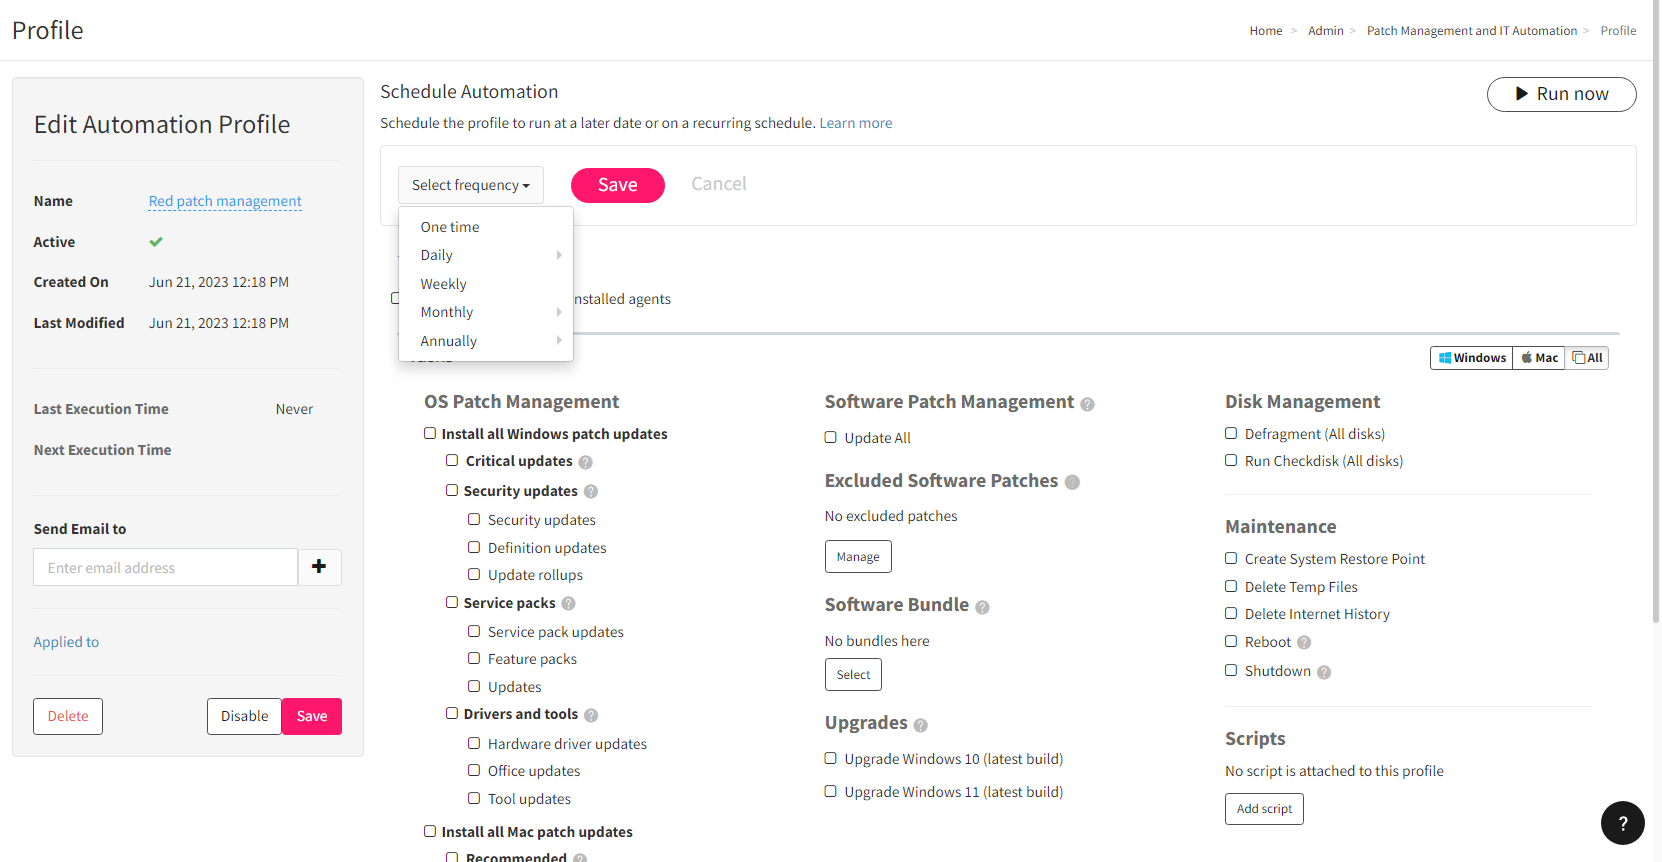
Task: Manage excluded software patches
Action: pyautogui.click(x=858, y=557)
